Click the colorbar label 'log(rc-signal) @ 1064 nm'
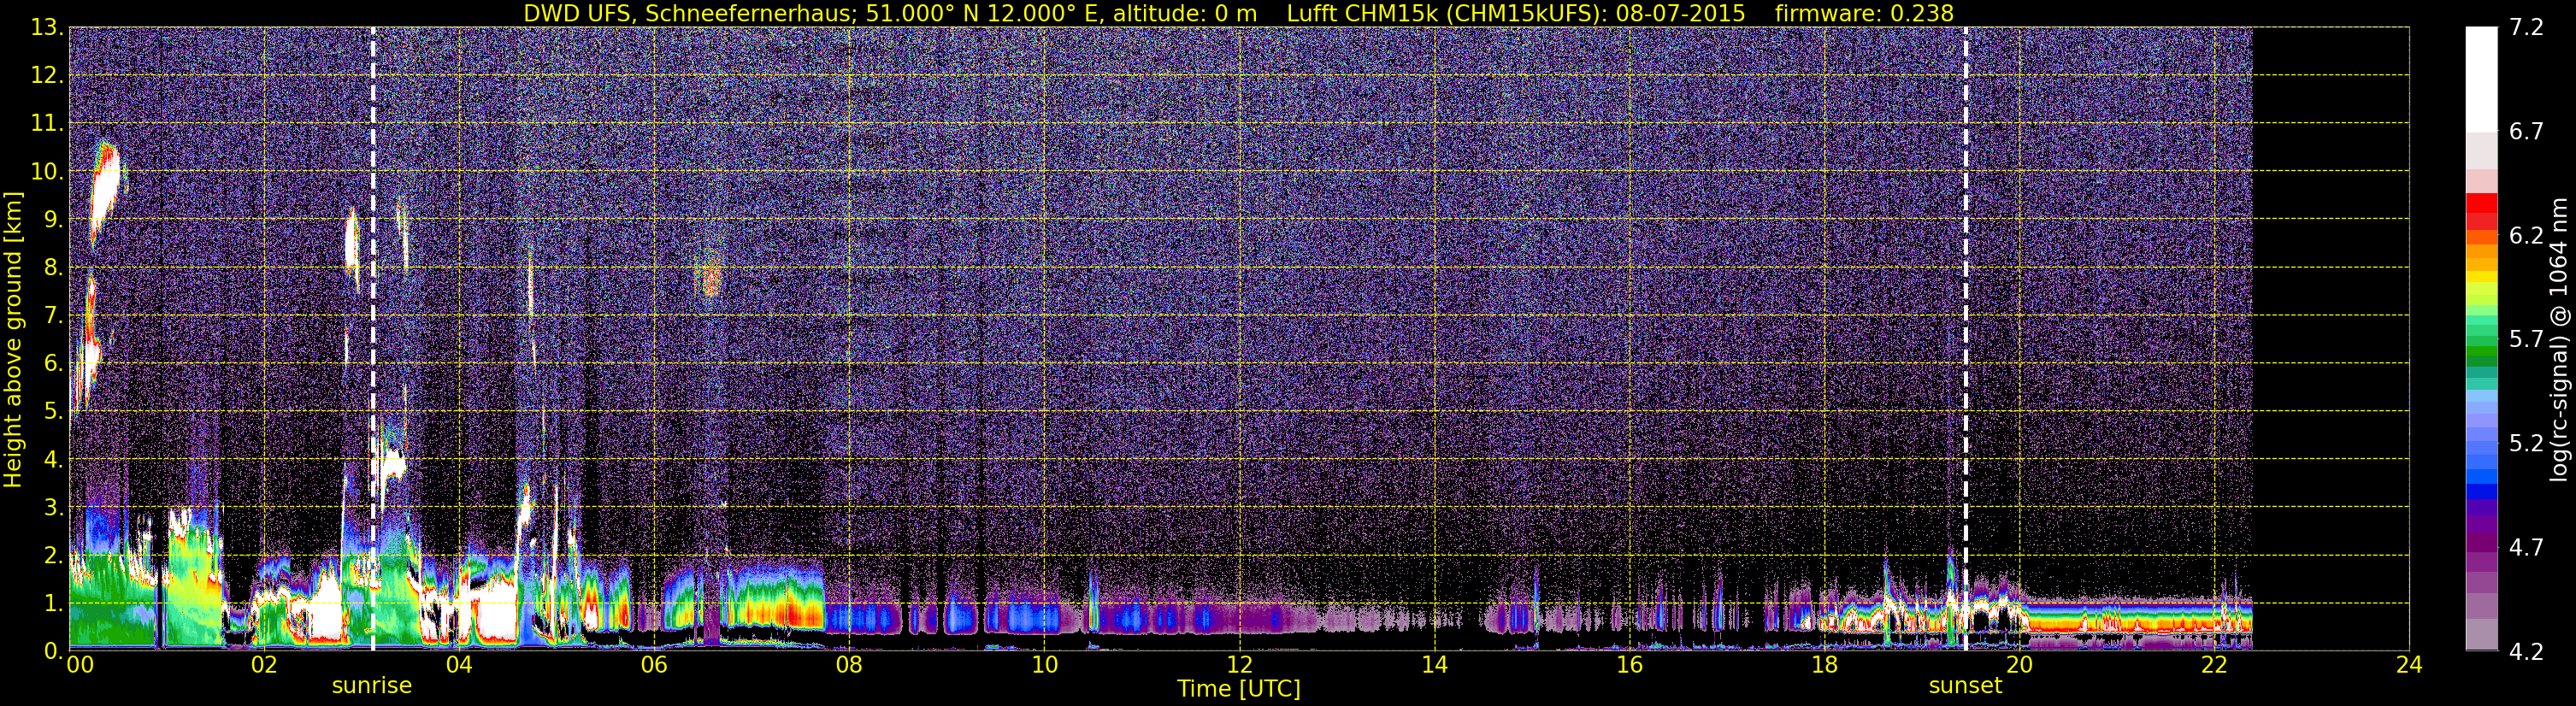The width and height of the screenshot is (2576, 706). pos(2558,339)
